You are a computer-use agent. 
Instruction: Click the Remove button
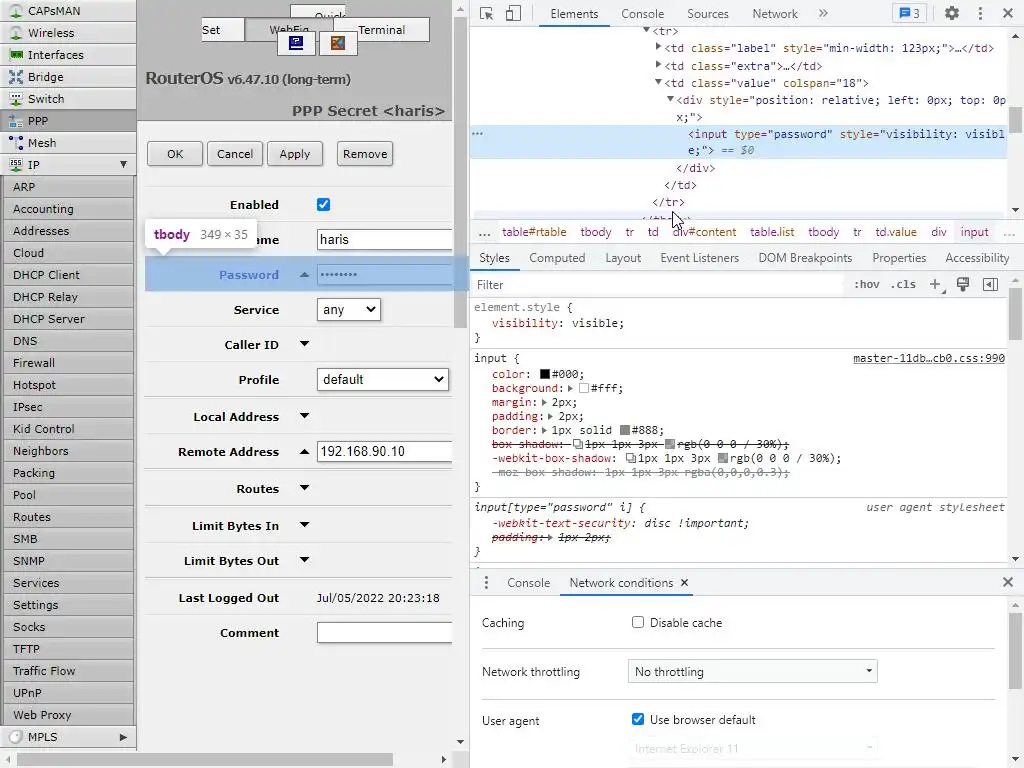(365, 154)
